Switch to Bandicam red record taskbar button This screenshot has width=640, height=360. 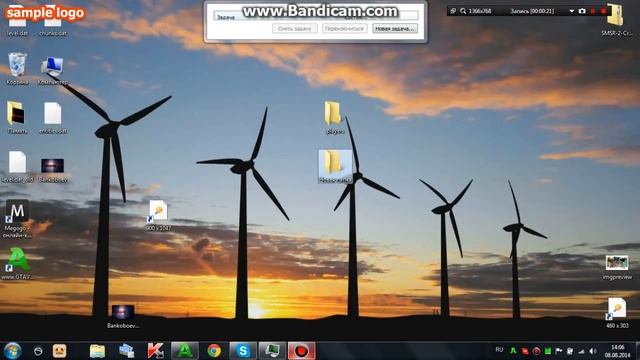[x=302, y=351]
